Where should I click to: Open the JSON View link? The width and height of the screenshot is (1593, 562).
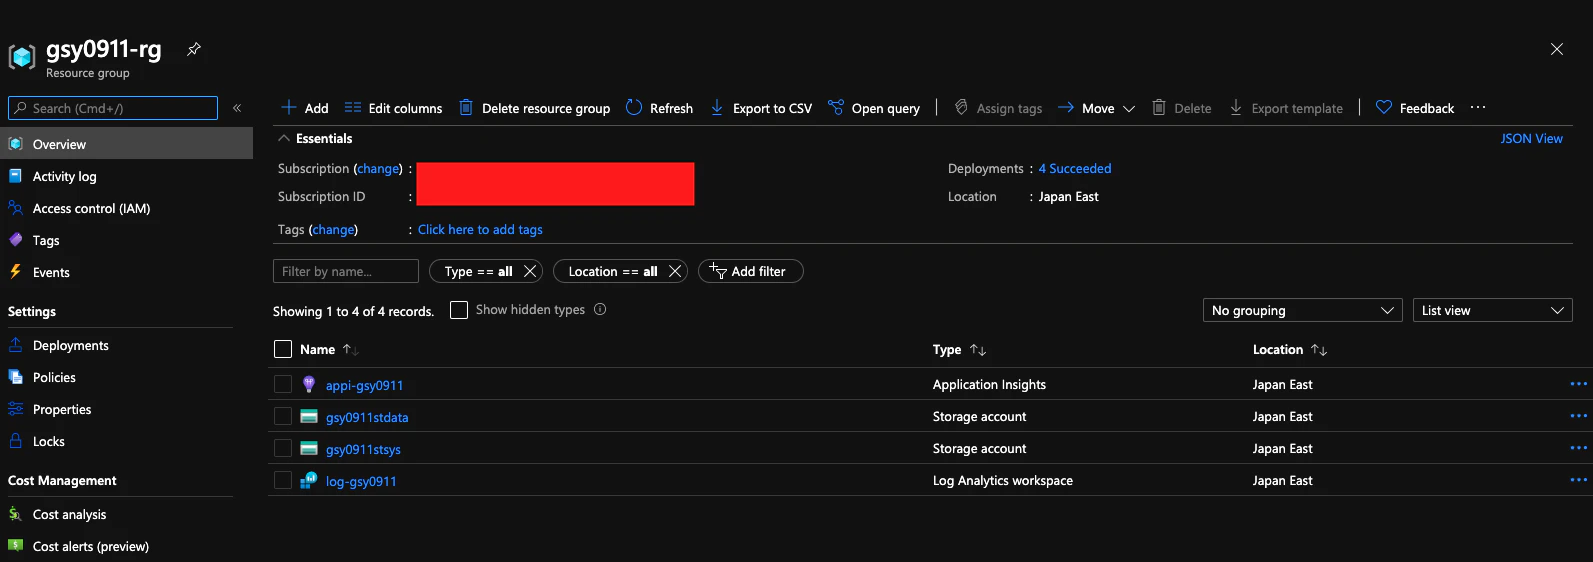tap(1531, 138)
